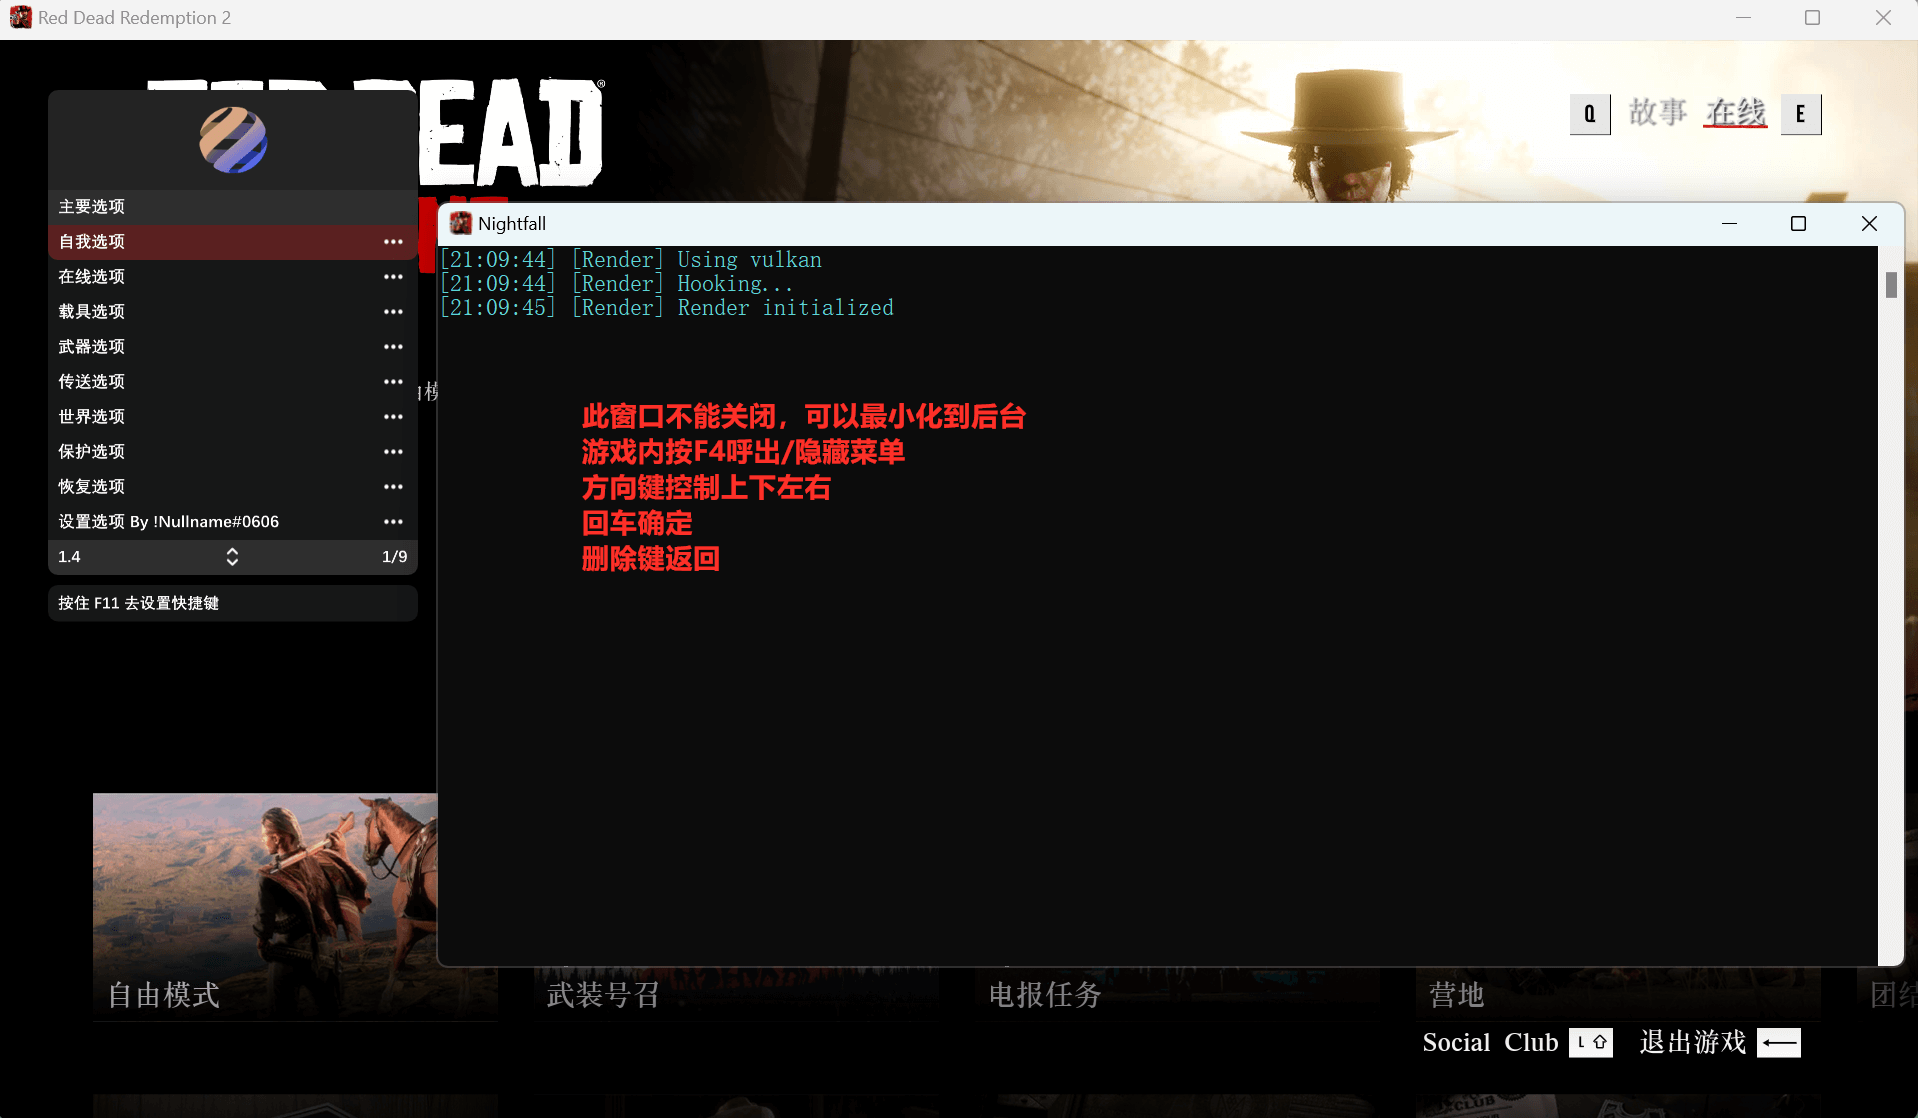Click the E key prompt icon
1918x1118 pixels.
[1801, 114]
